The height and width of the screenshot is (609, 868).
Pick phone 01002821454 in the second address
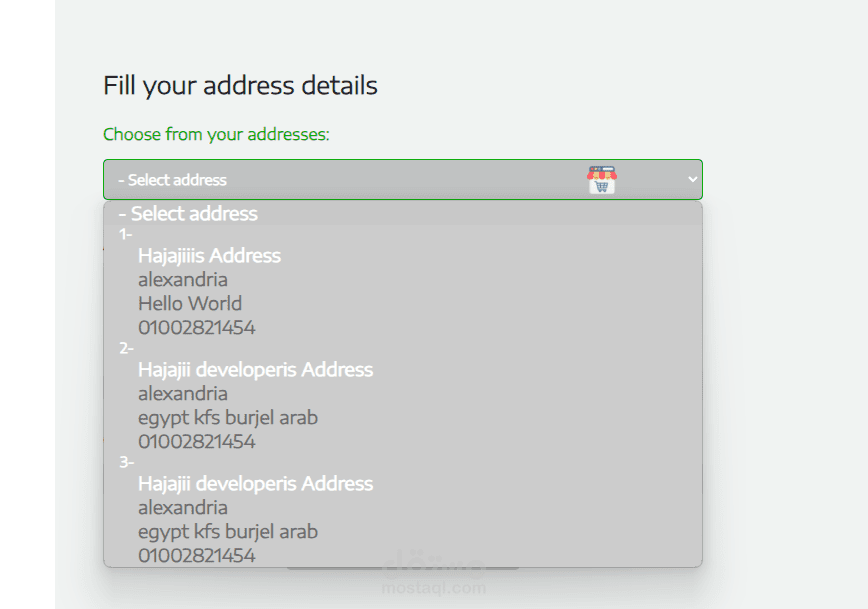coord(197,442)
